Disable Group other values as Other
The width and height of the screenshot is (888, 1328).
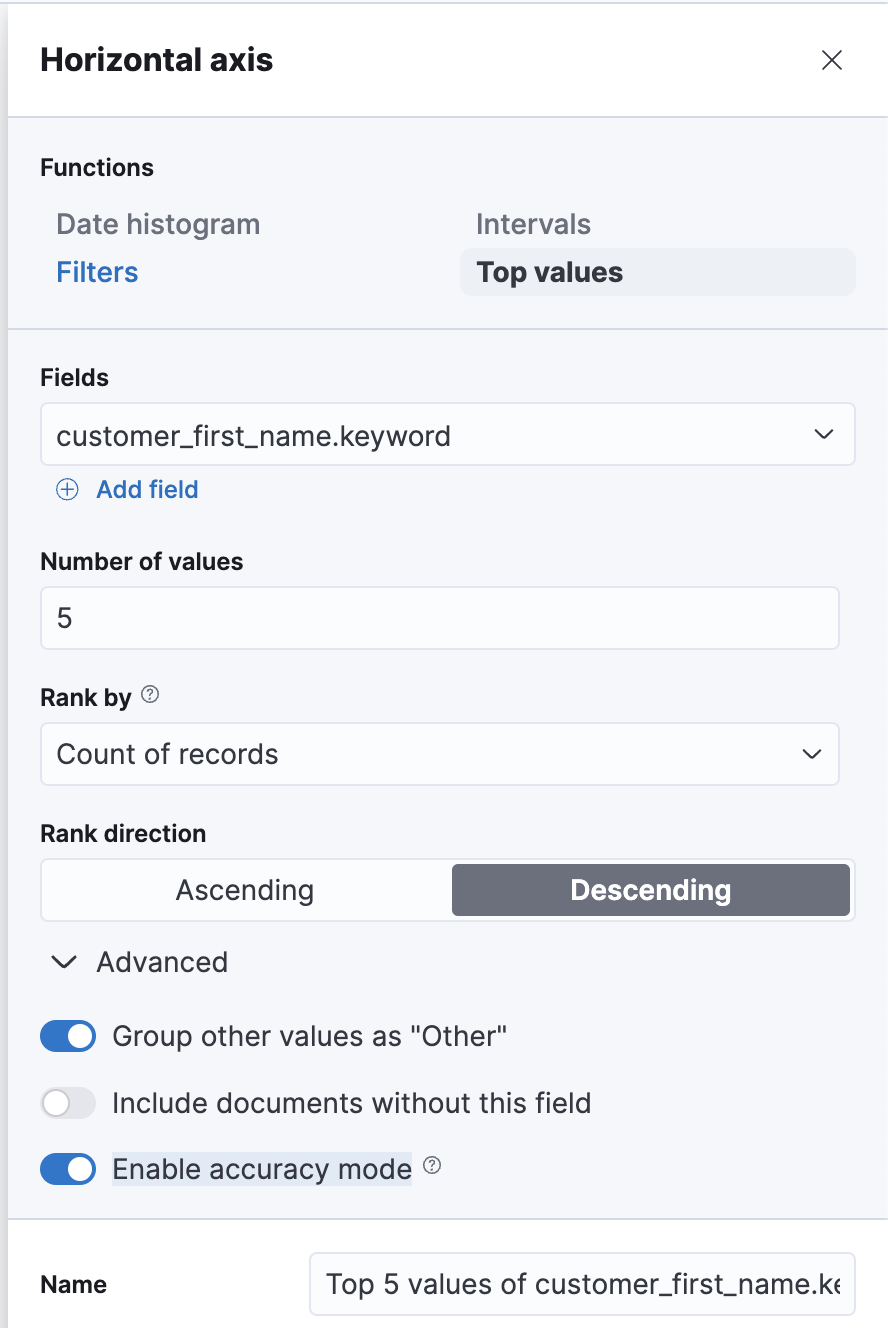point(67,1036)
